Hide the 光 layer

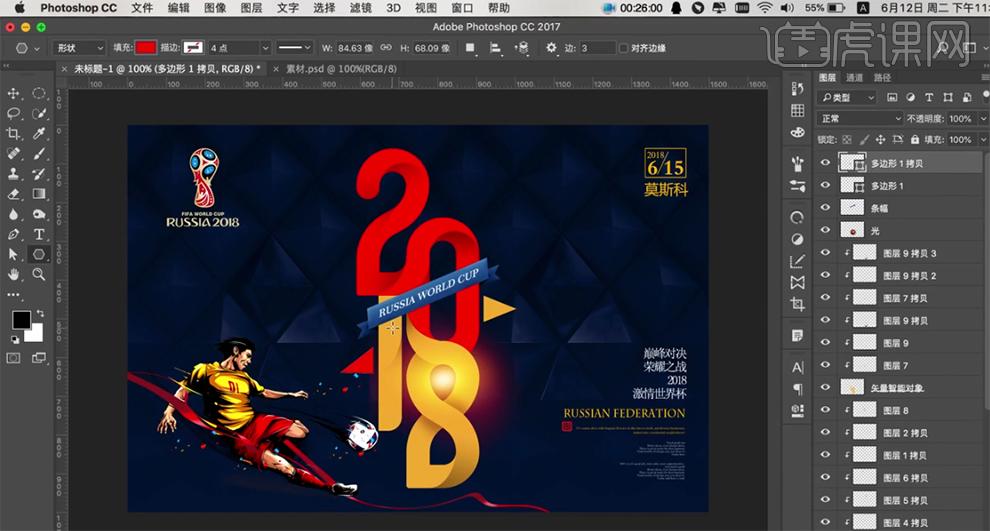point(825,230)
